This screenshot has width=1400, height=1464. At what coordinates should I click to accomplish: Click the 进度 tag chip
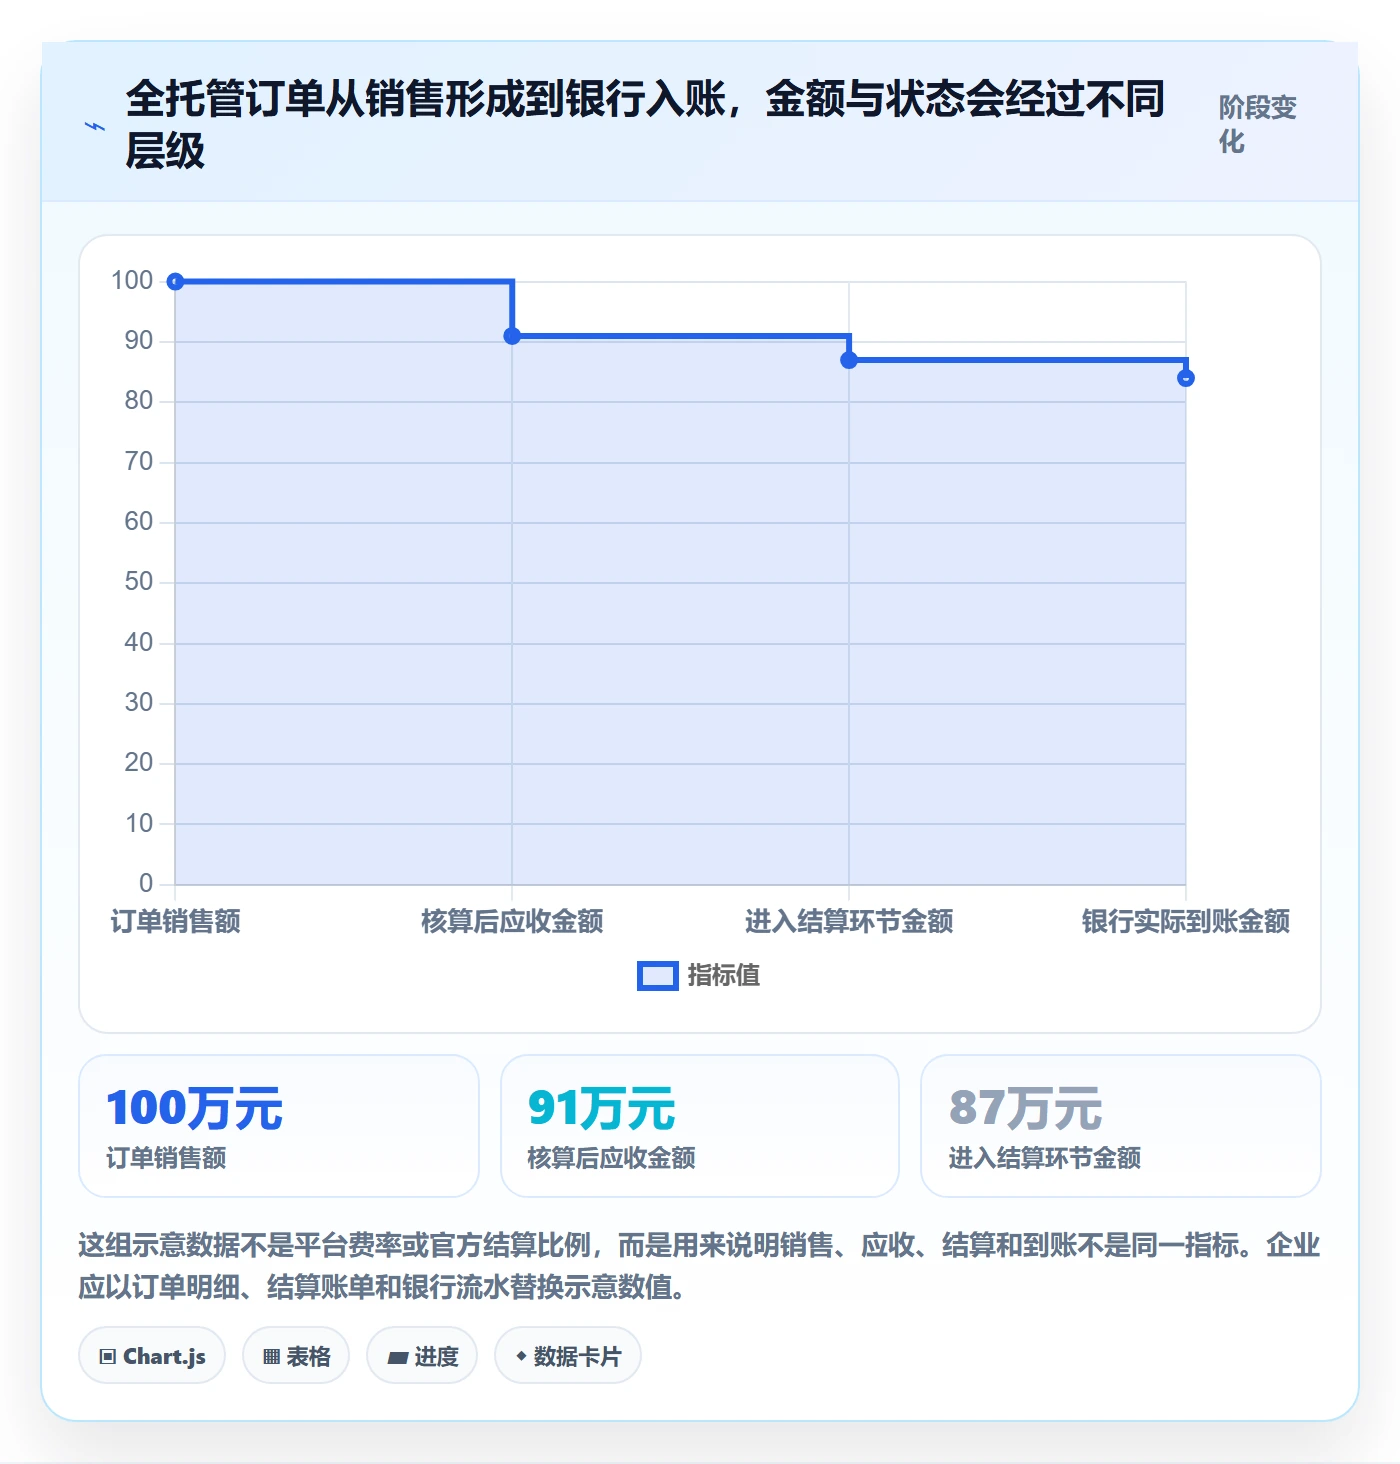[x=422, y=1356]
